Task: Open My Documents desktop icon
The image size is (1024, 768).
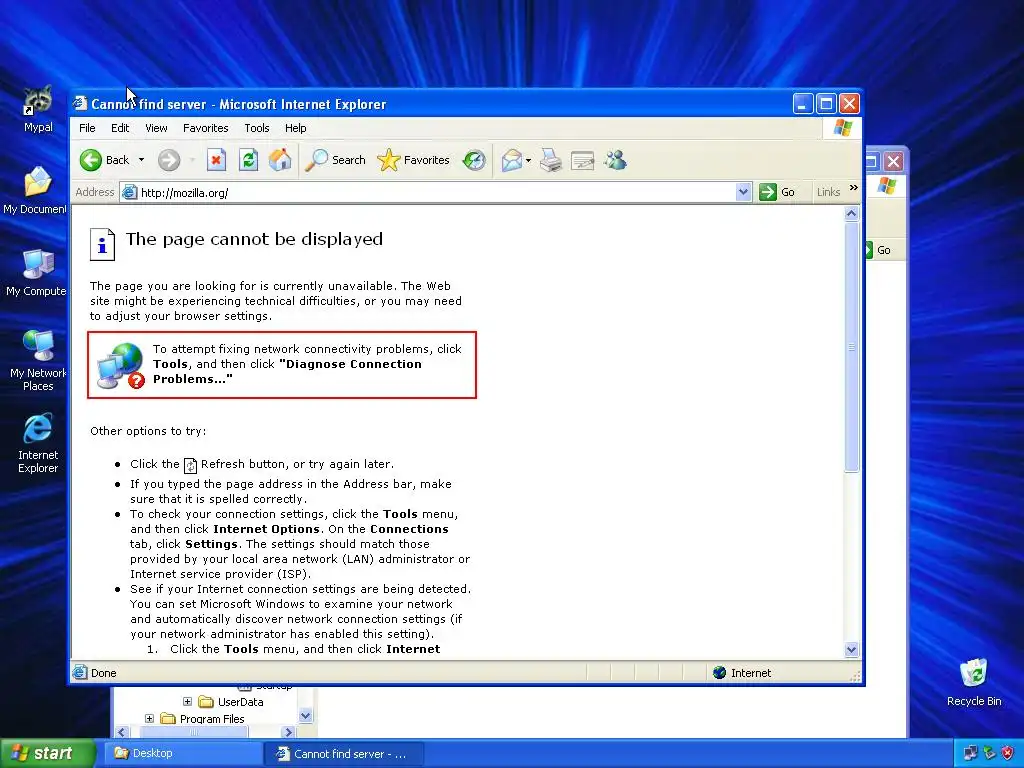Action: coord(35,191)
